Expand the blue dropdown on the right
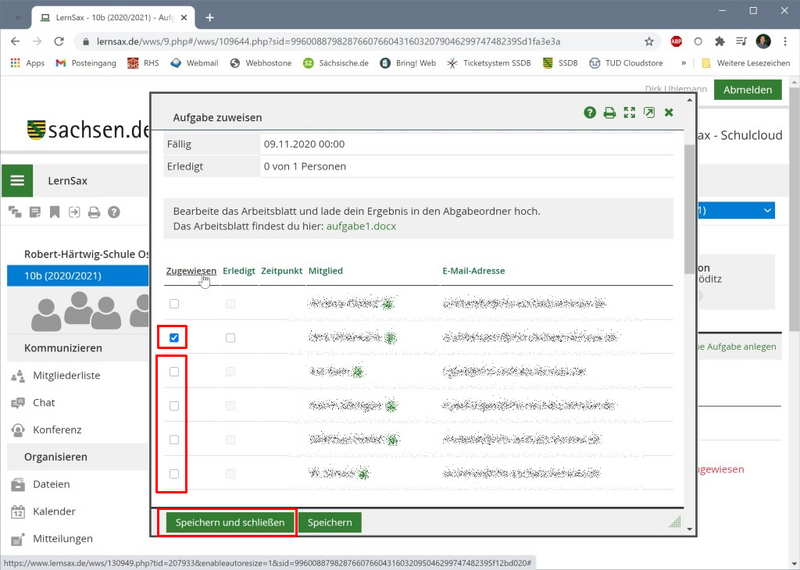Screen dimensions: 800x570 point(767,211)
